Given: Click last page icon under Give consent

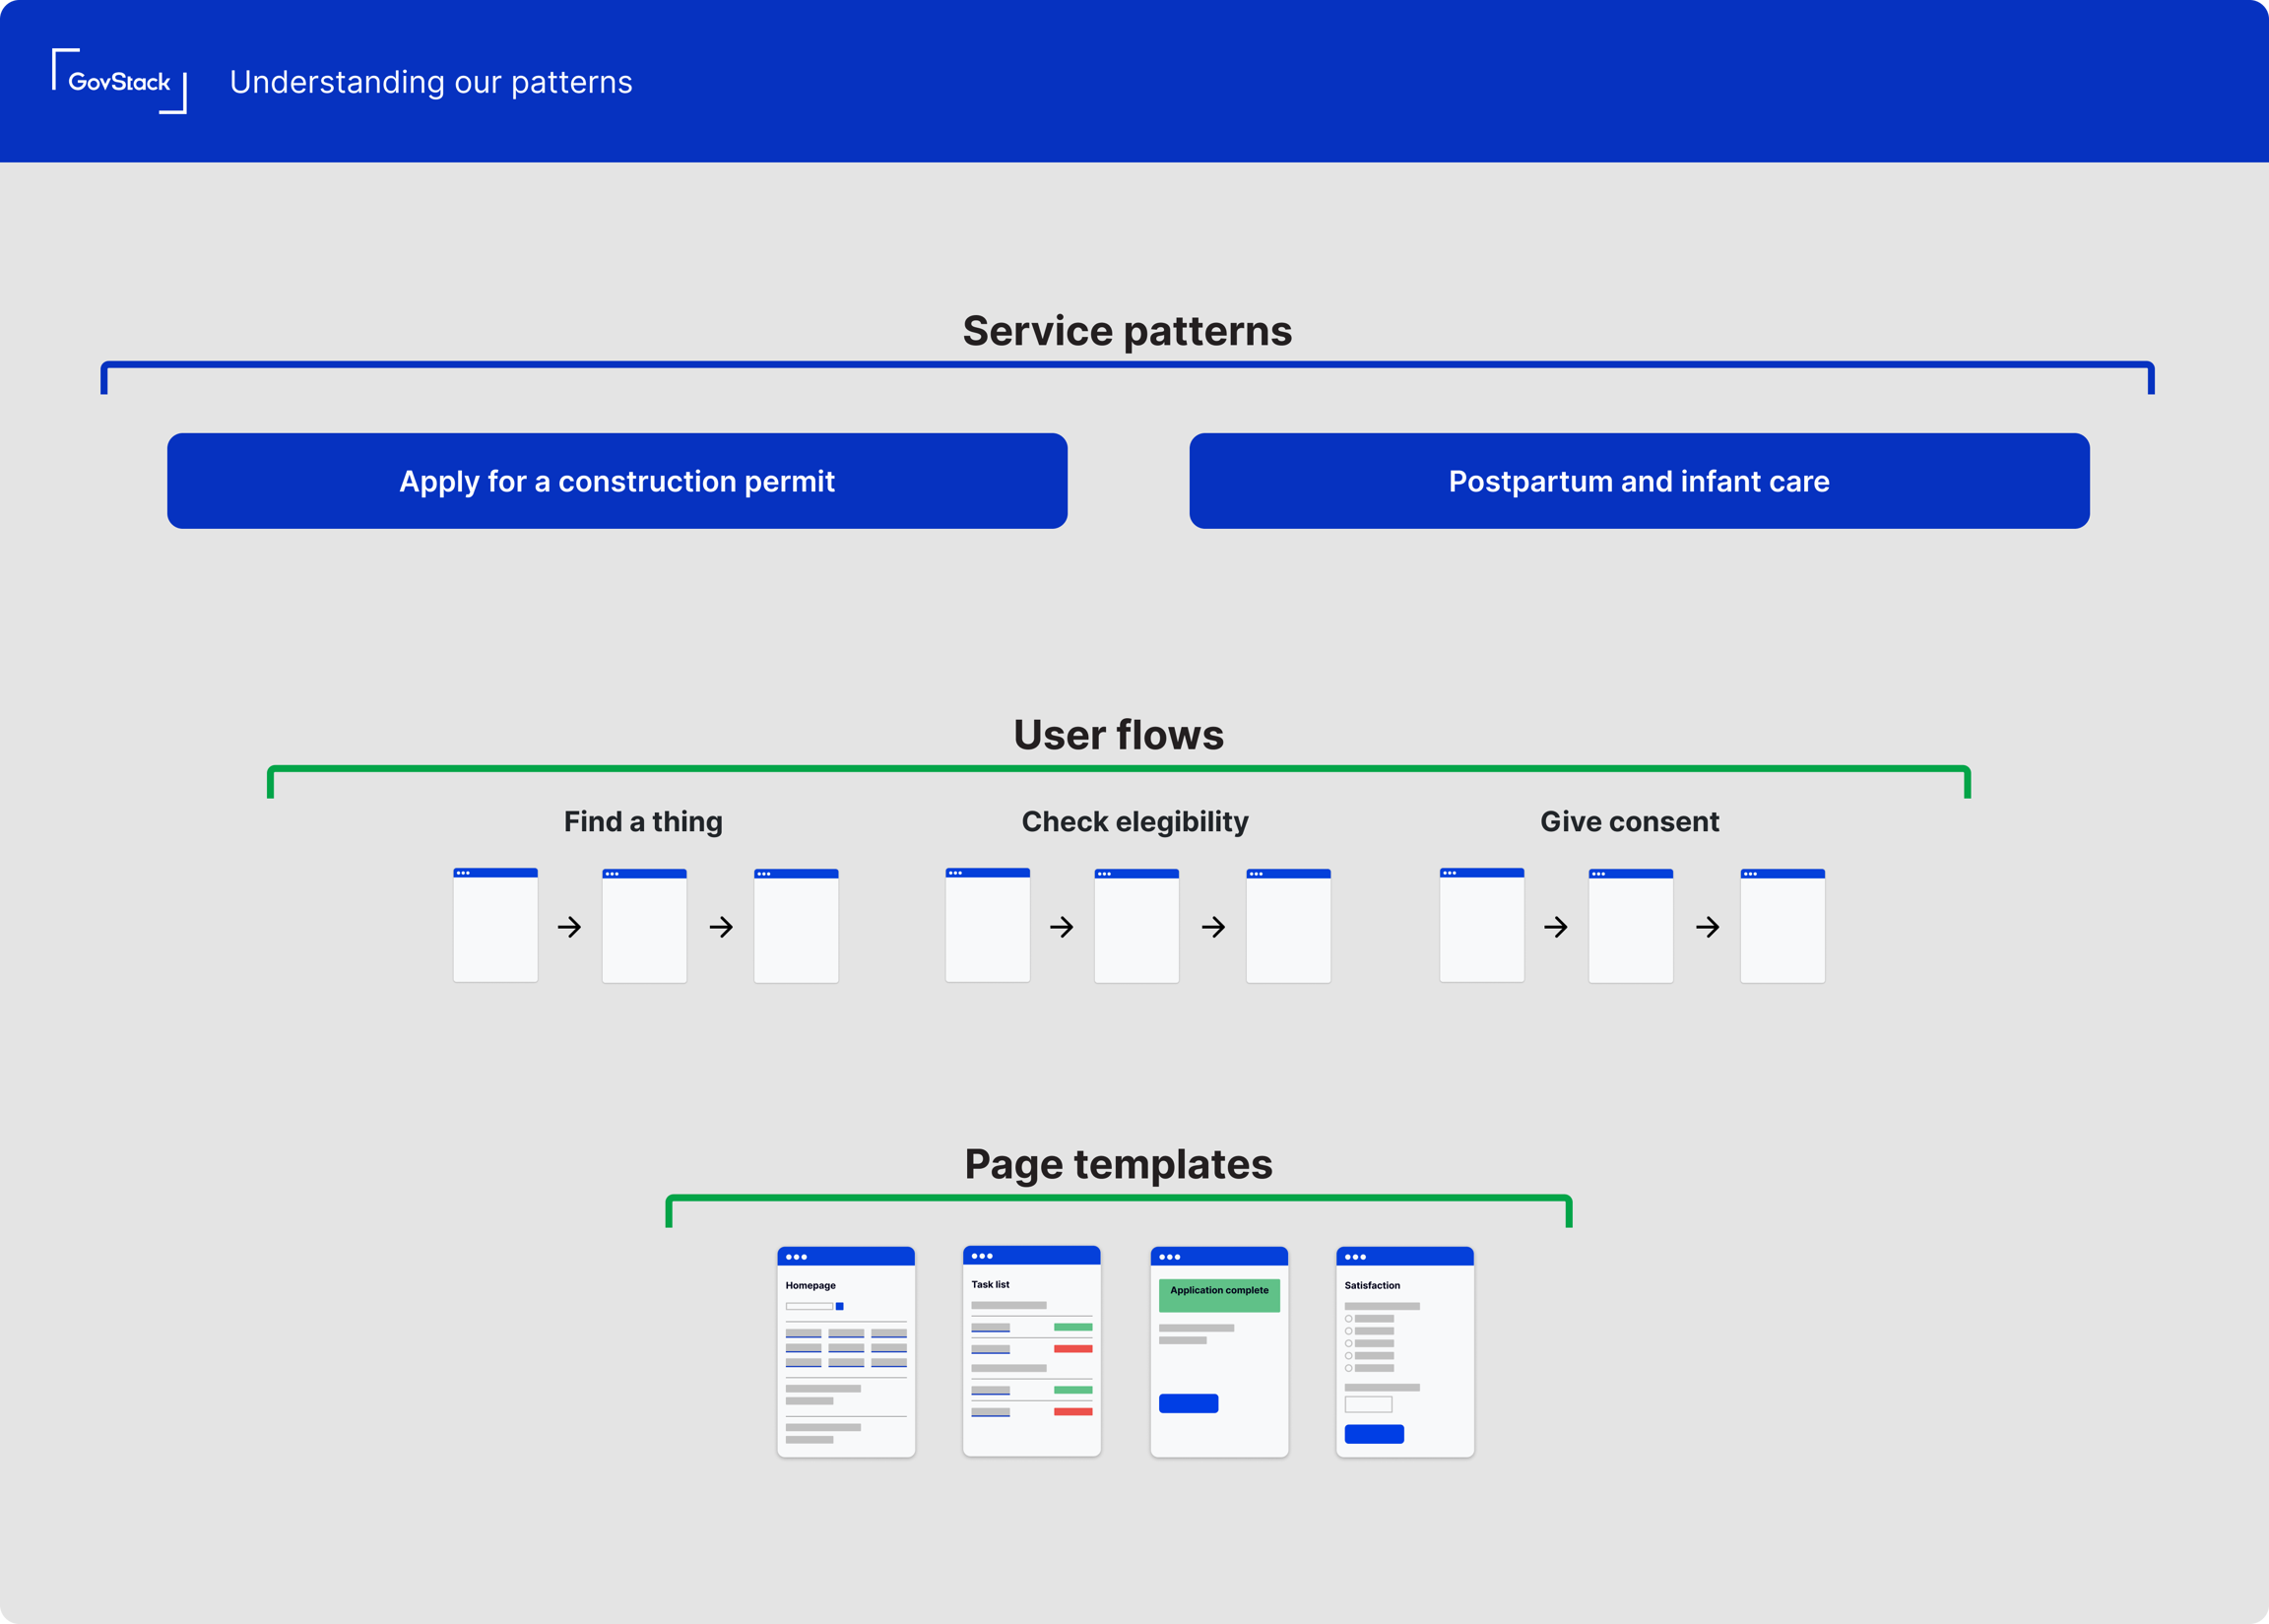Looking at the screenshot, I should click(x=1782, y=926).
